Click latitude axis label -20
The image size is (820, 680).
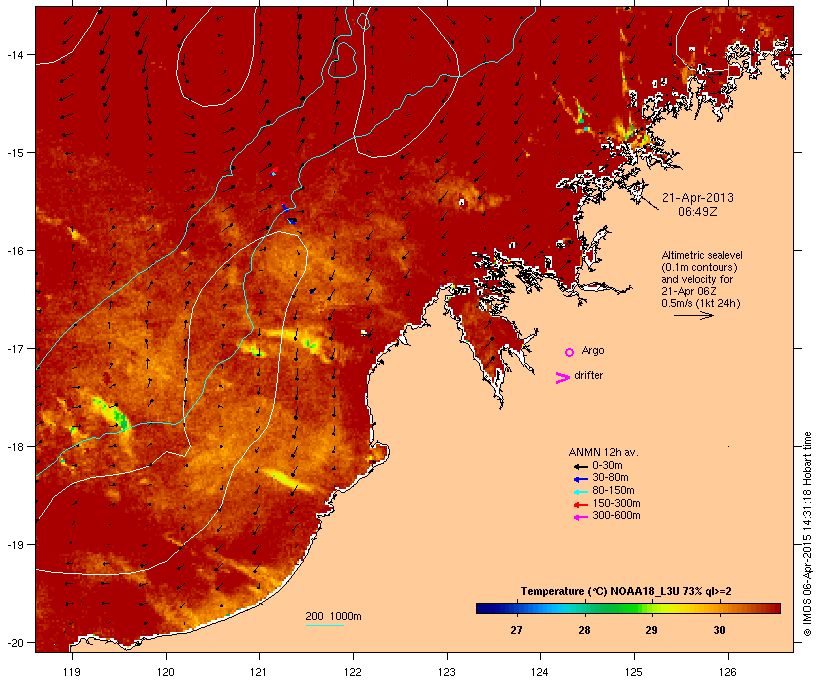[x=15, y=642]
